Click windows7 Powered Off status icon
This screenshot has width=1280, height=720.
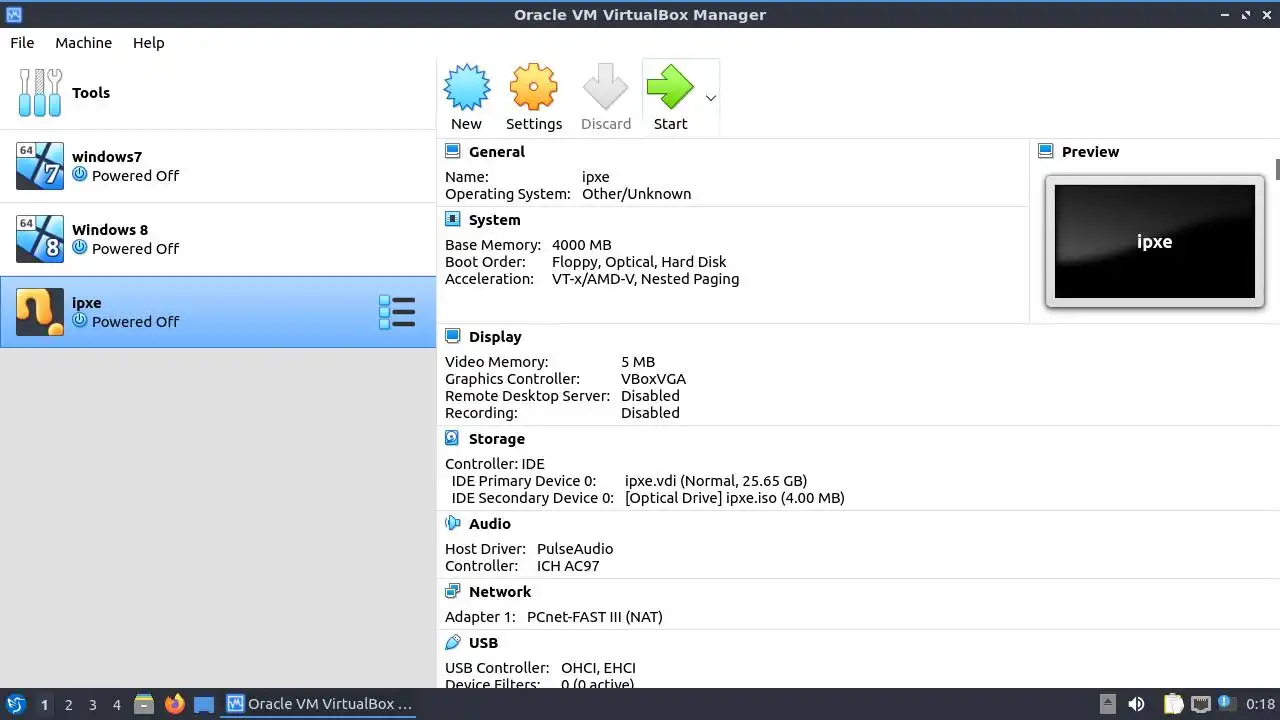(80, 175)
